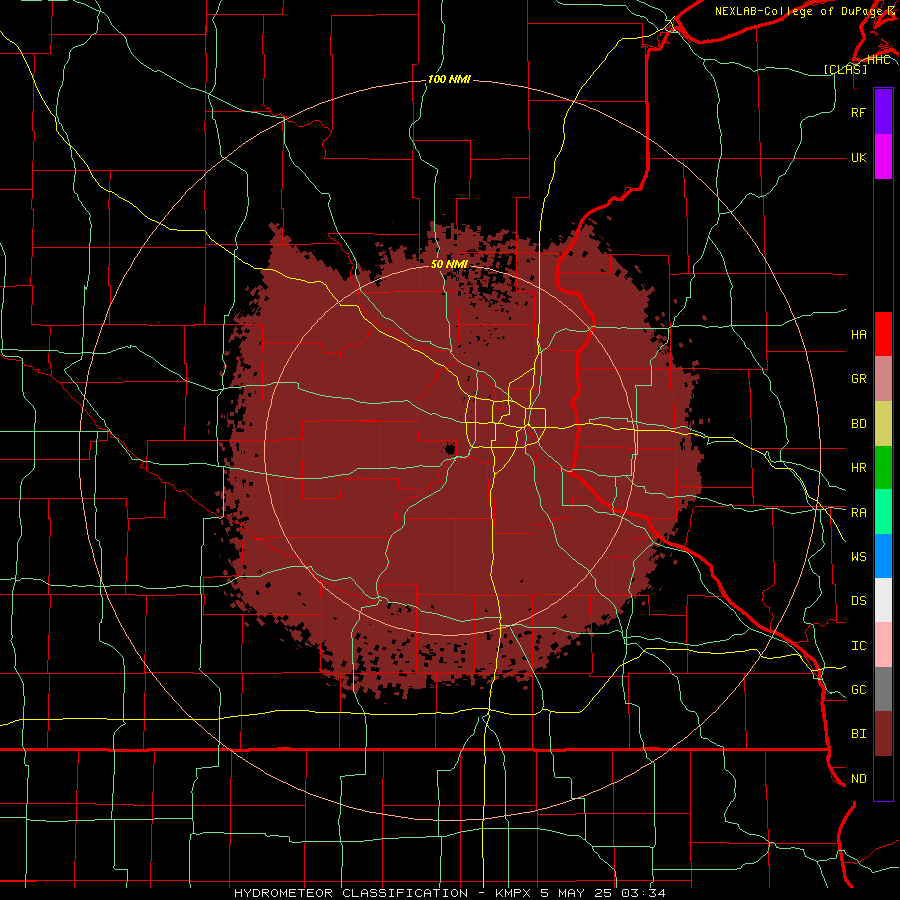Image resolution: width=900 pixels, height=900 pixels.
Task: Click the ND black legend swatch
Action: [x=883, y=778]
